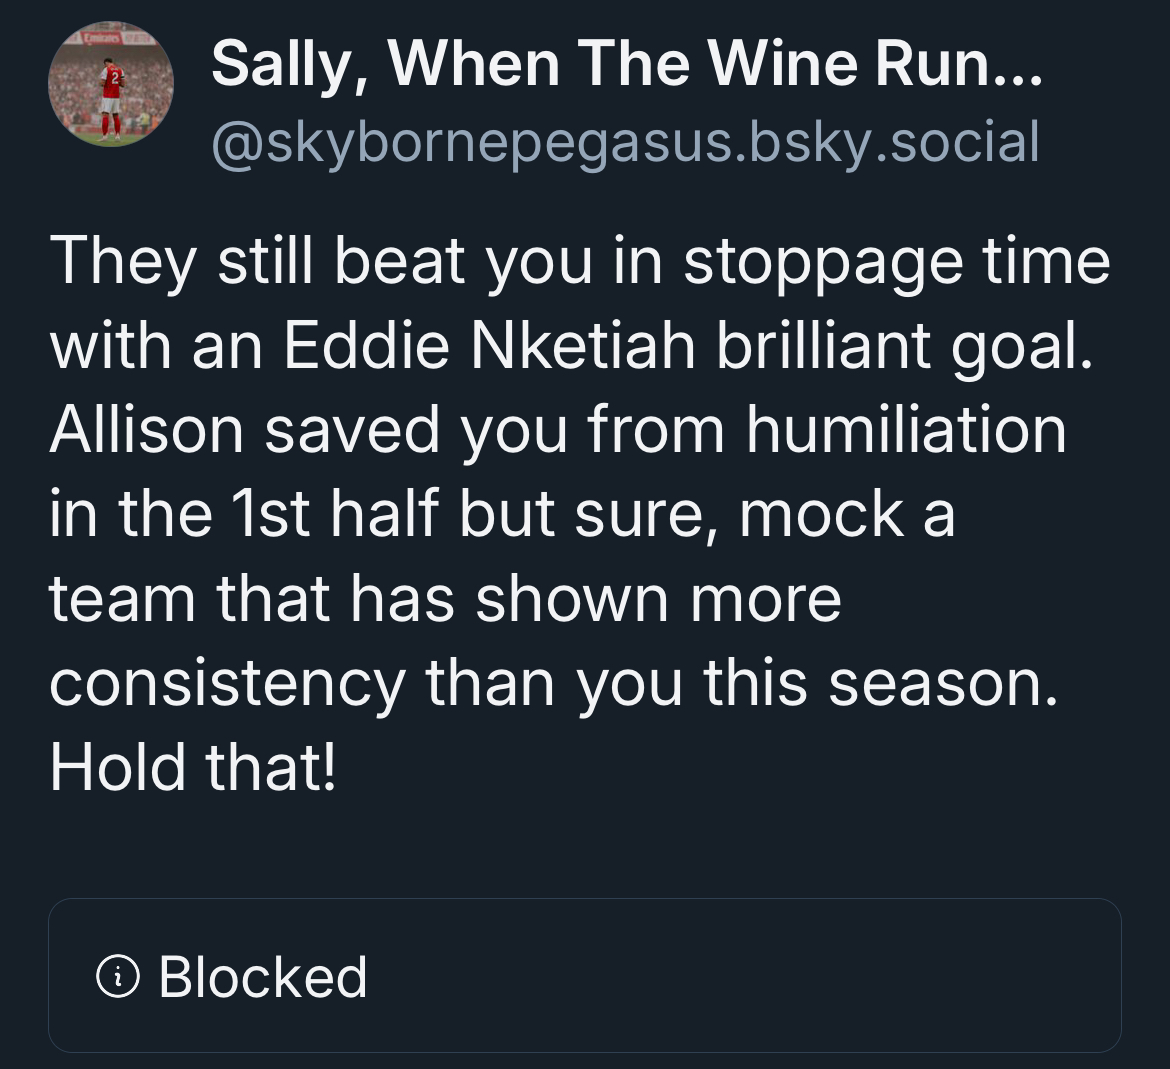
Task: Click the name Allison in the post
Action: (146, 430)
